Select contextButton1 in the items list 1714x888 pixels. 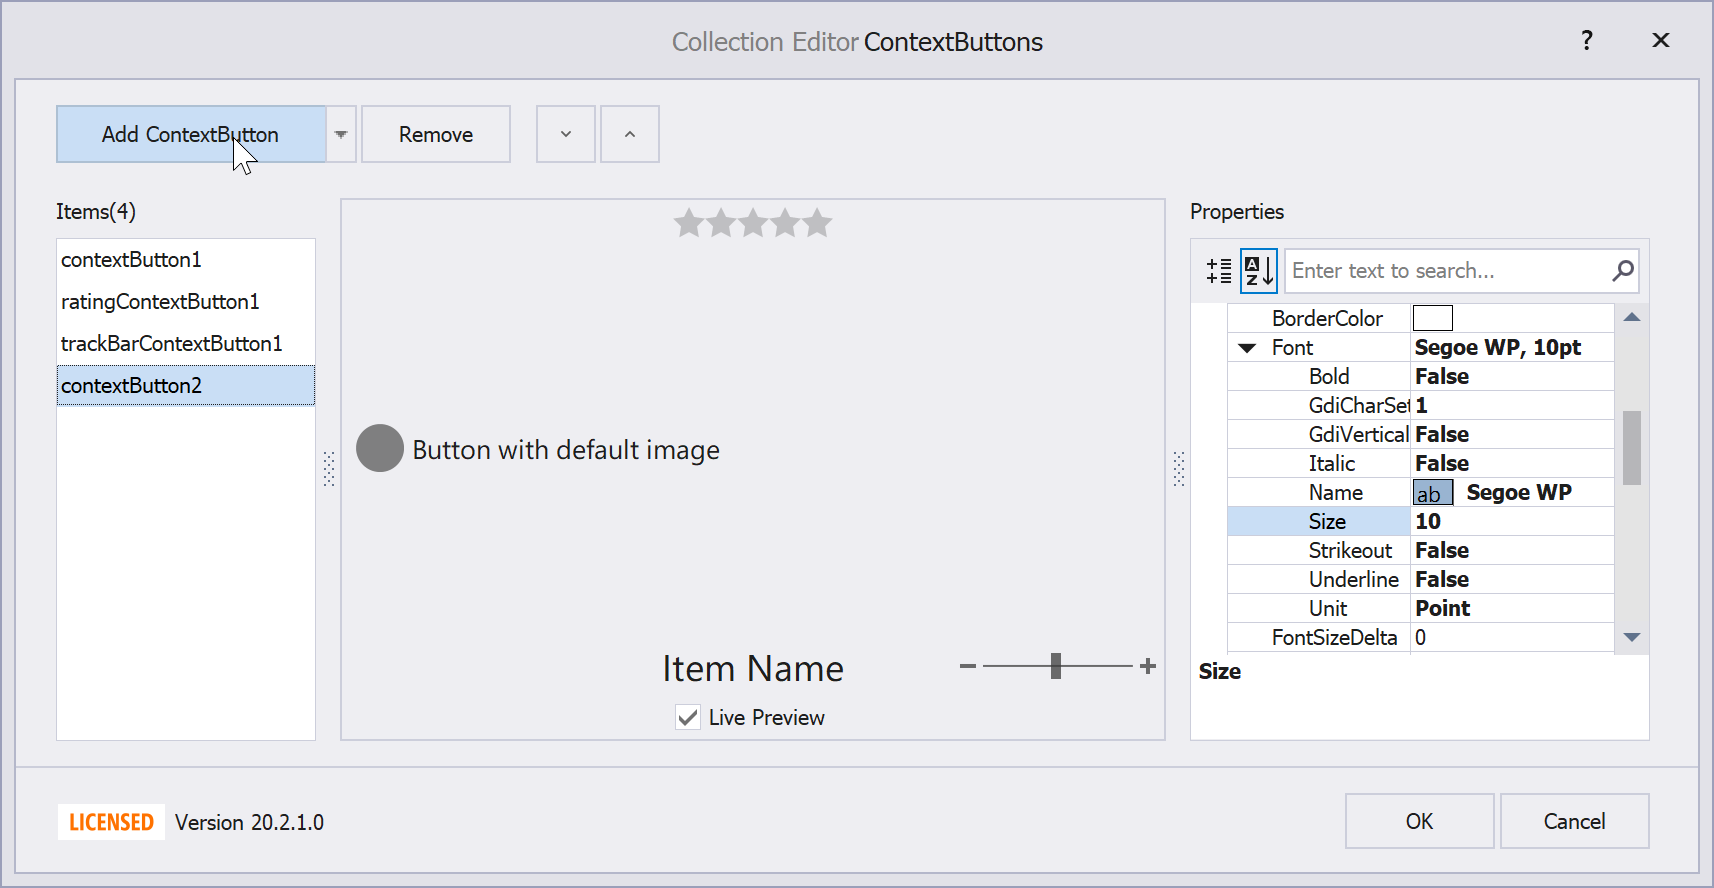[131, 260]
